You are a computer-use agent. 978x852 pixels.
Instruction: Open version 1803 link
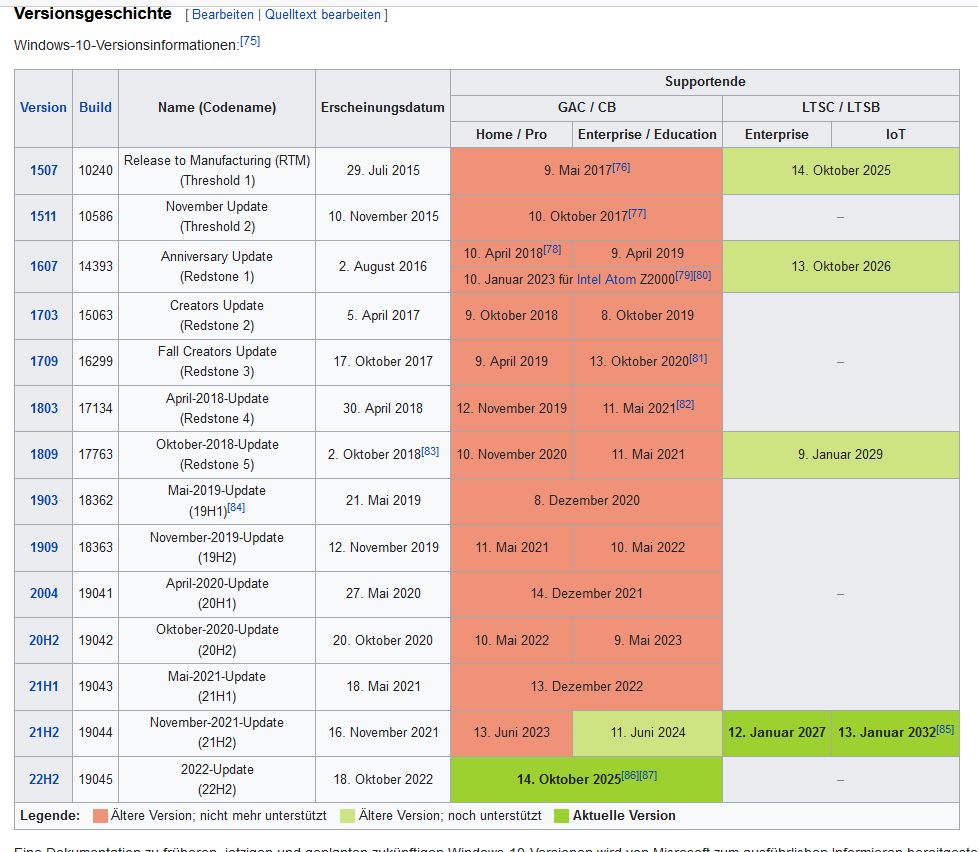coord(44,408)
